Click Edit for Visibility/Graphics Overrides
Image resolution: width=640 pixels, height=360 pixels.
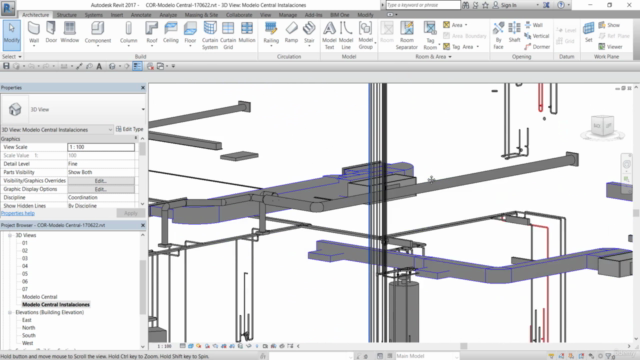[101, 181]
